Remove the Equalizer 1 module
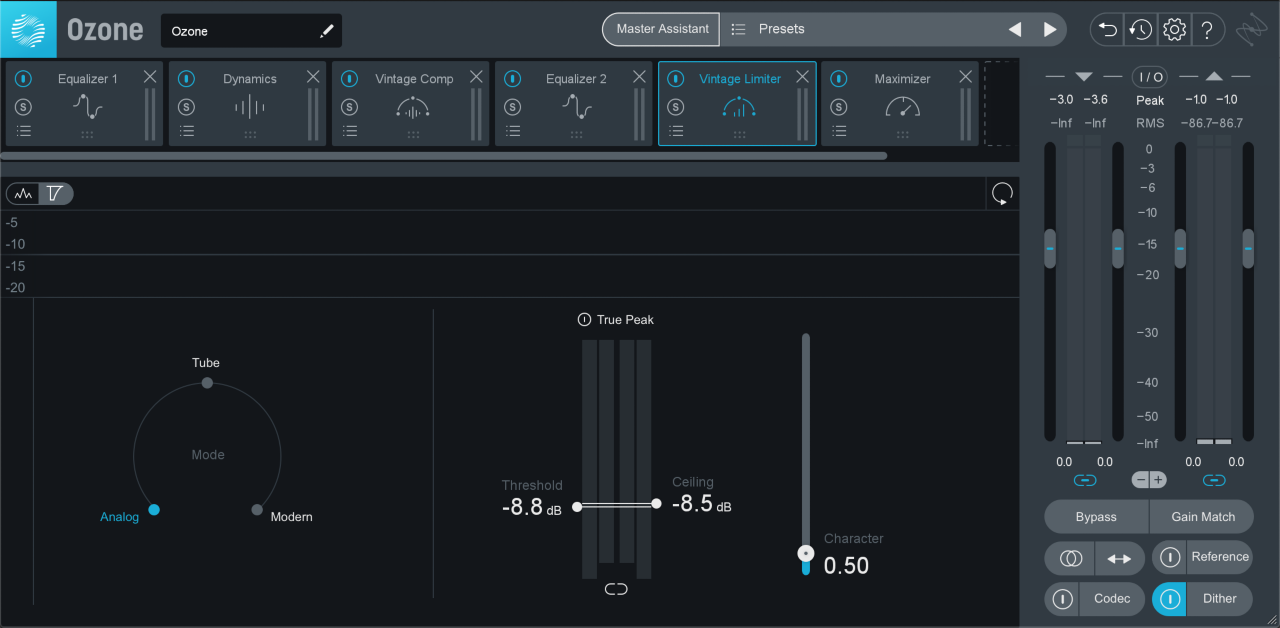 [150, 77]
